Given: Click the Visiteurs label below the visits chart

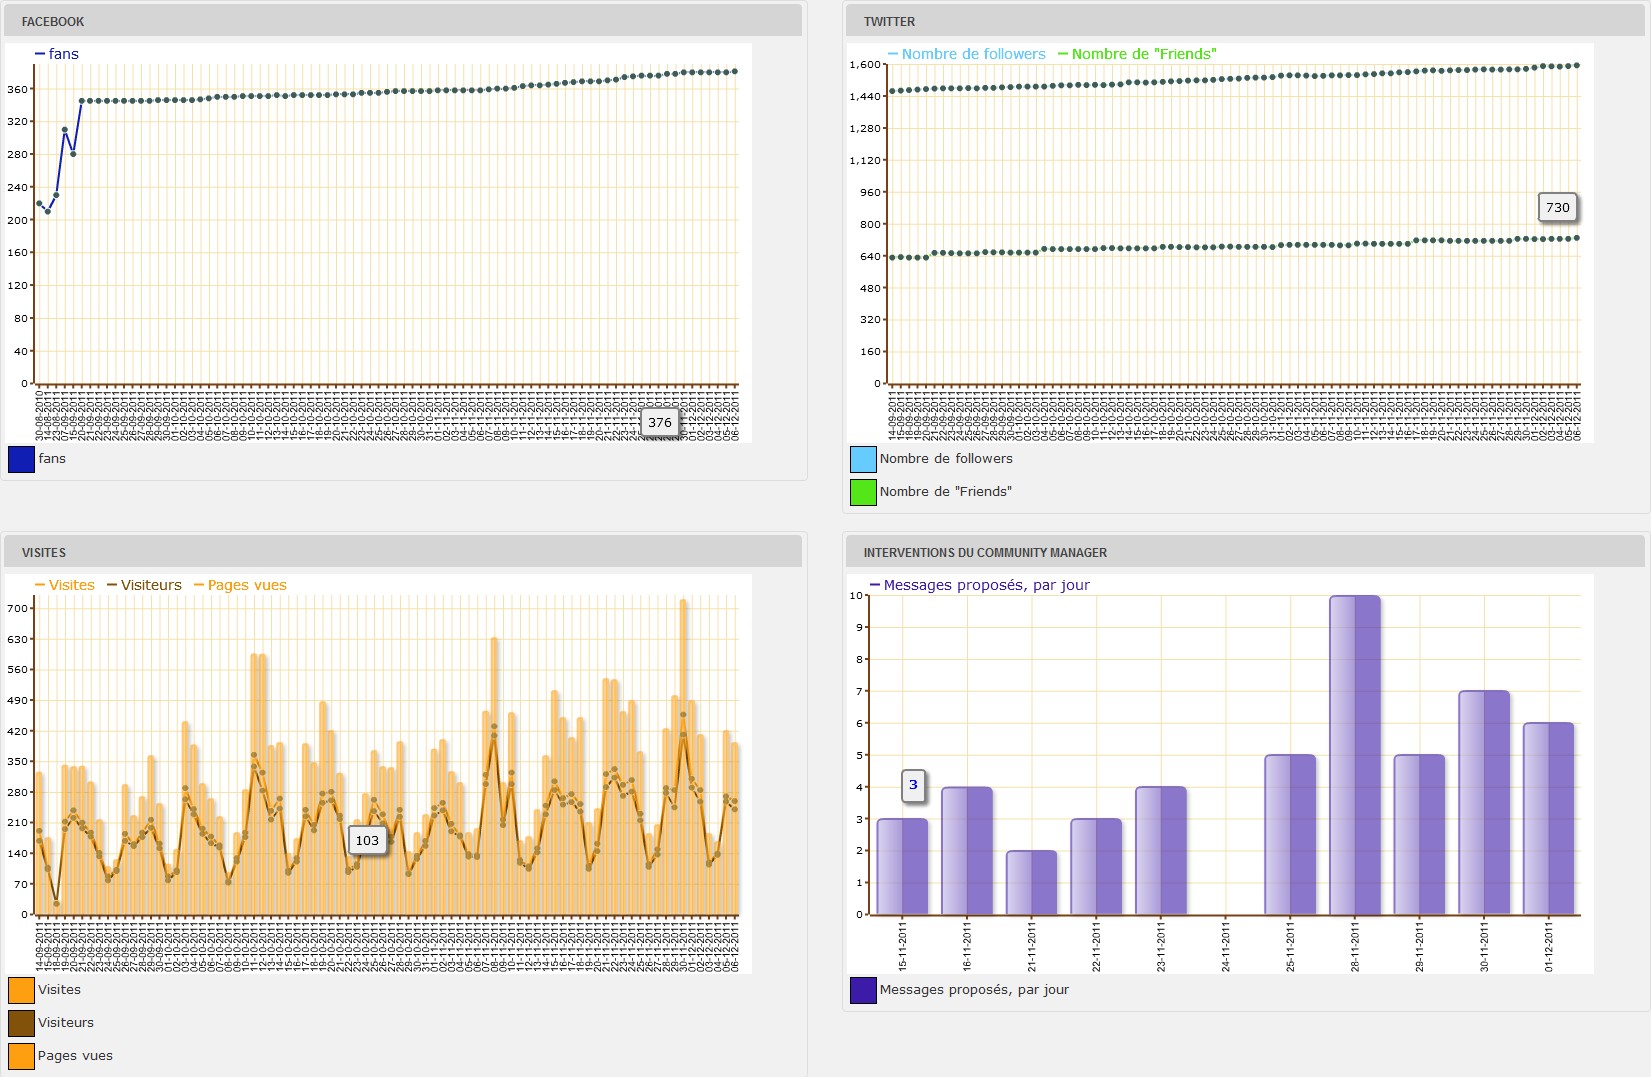Looking at the screenshot, I should click(x=66, y=1023).
